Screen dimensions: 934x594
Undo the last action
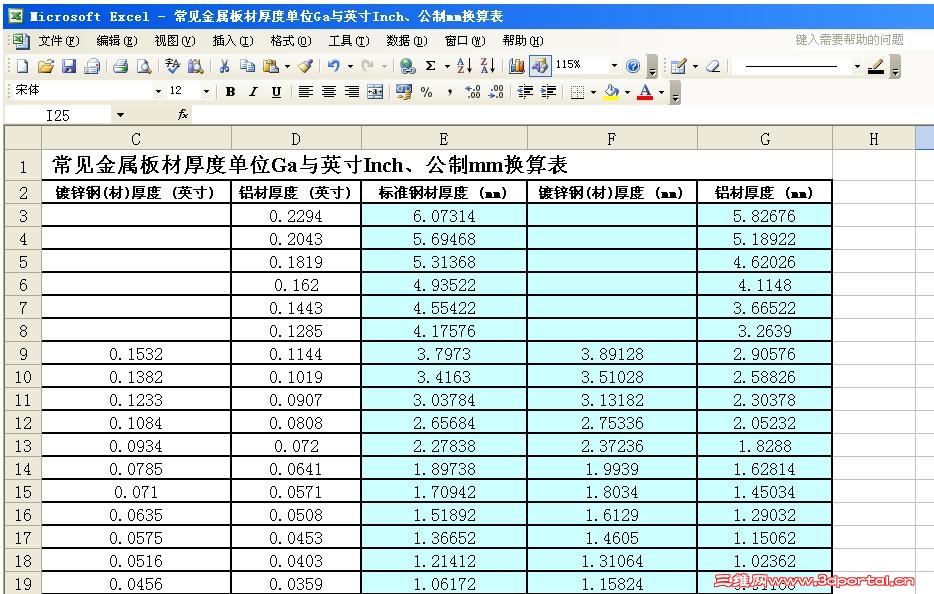[x=334, y=66]
